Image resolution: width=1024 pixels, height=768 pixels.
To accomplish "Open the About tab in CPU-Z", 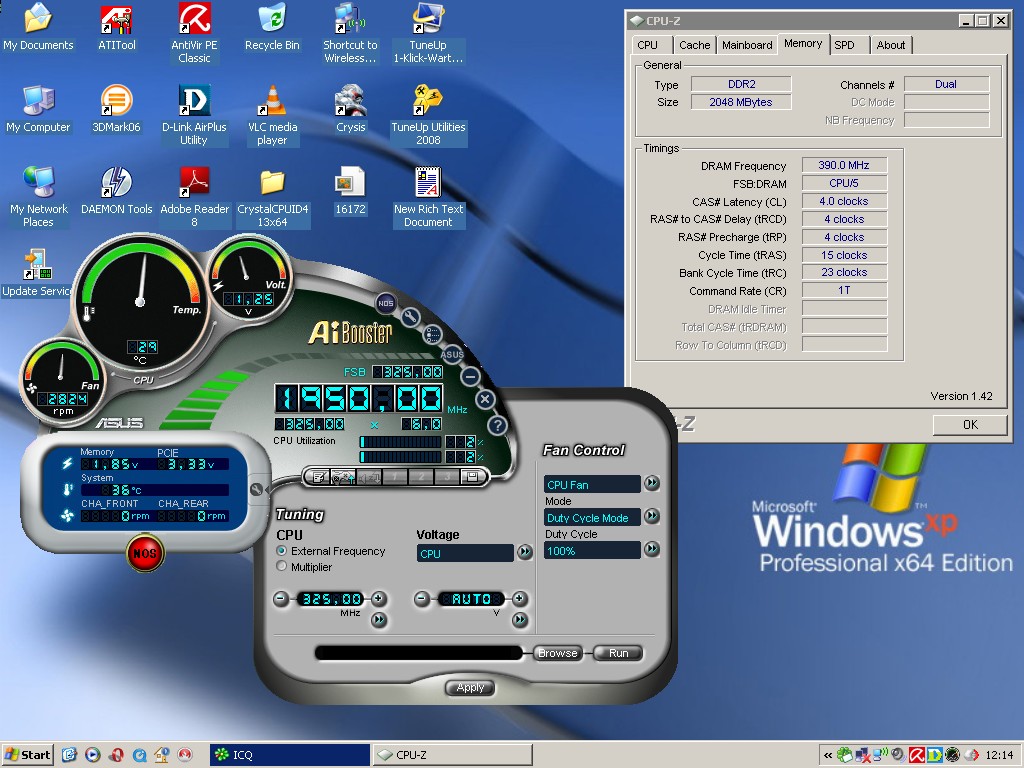I will coord(891,45).
